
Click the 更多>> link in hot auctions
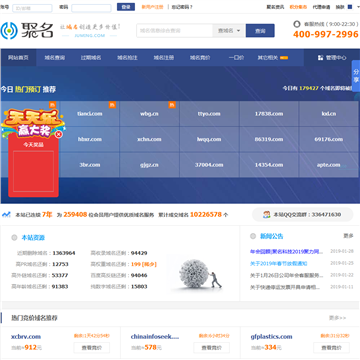click(x=338, y=318)
